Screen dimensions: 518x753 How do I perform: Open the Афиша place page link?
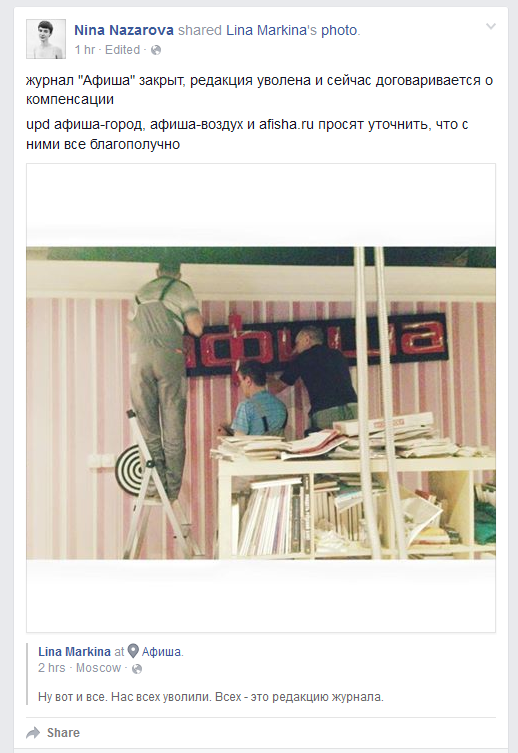pos(162,652)
